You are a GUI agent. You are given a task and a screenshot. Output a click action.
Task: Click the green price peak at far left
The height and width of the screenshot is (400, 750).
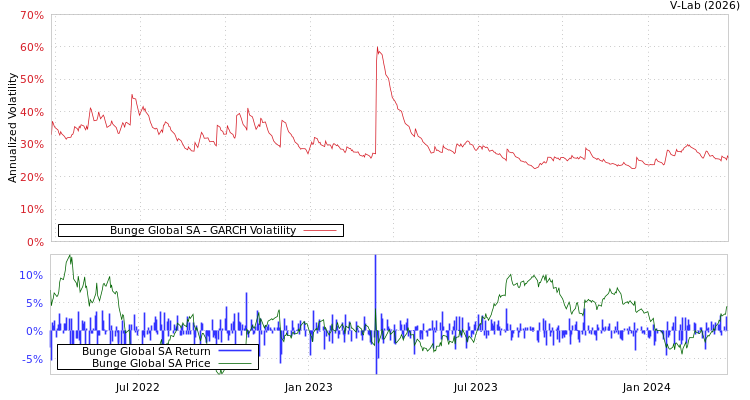69,257
